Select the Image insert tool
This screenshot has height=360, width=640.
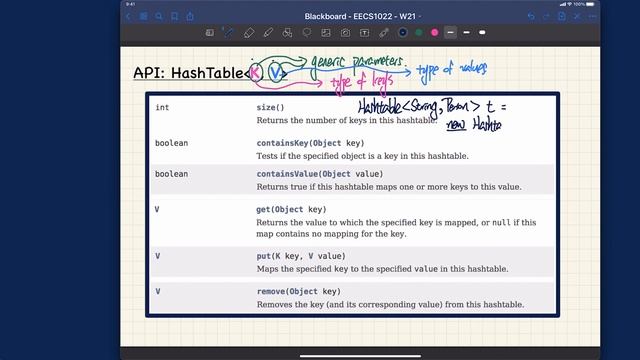pyautogui.click(x=326, y=33)
